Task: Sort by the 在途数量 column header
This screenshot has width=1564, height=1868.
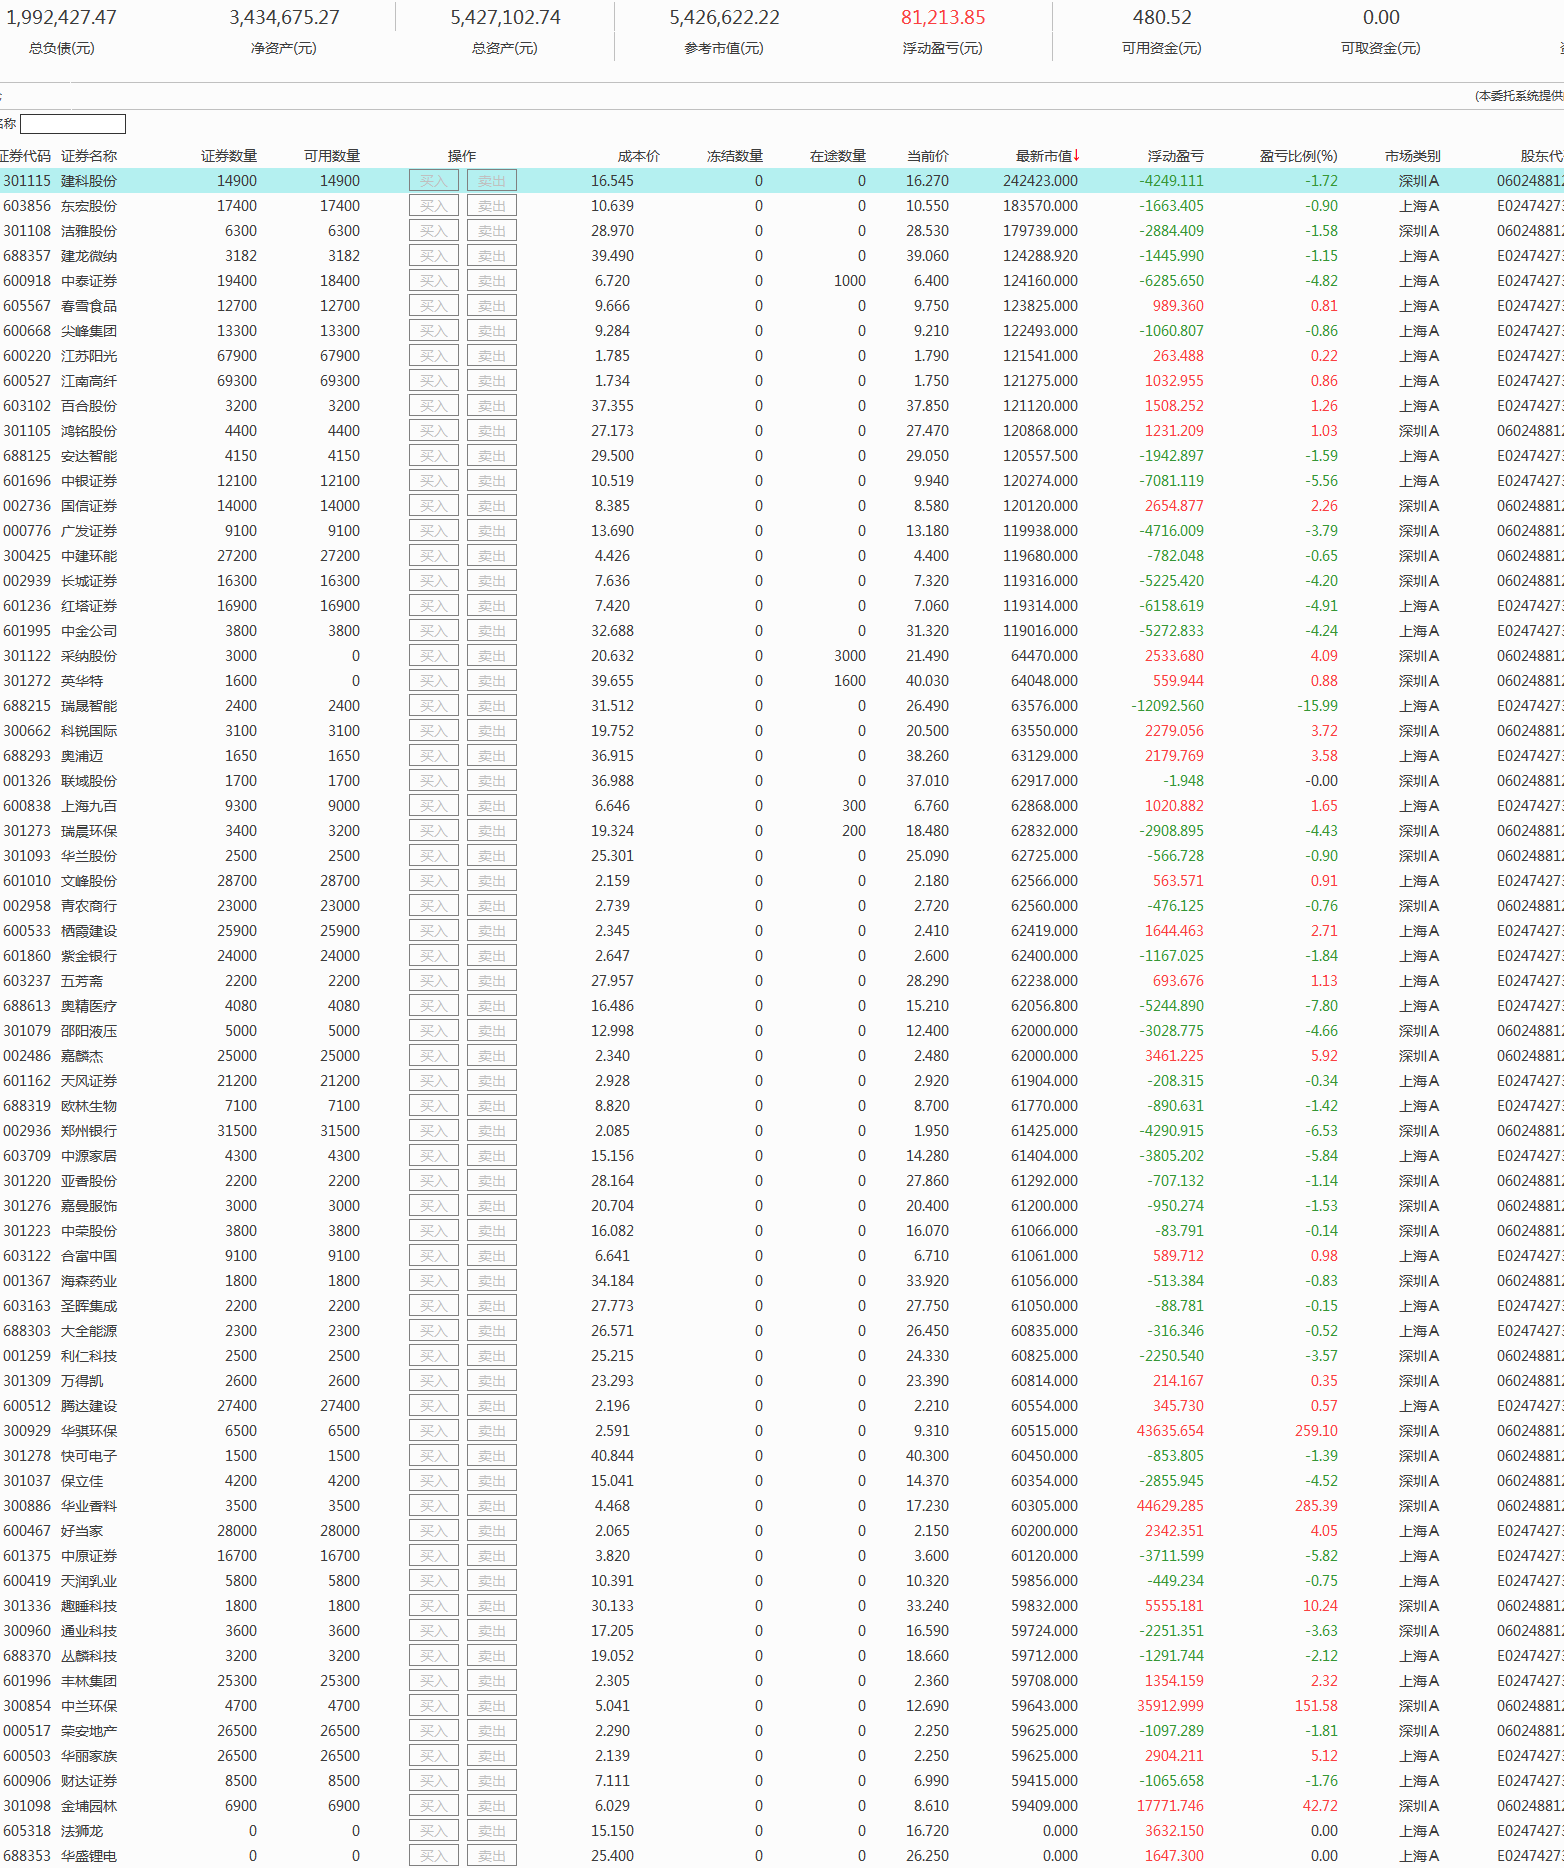Action: pyautogui.click(x=838, y=156)
